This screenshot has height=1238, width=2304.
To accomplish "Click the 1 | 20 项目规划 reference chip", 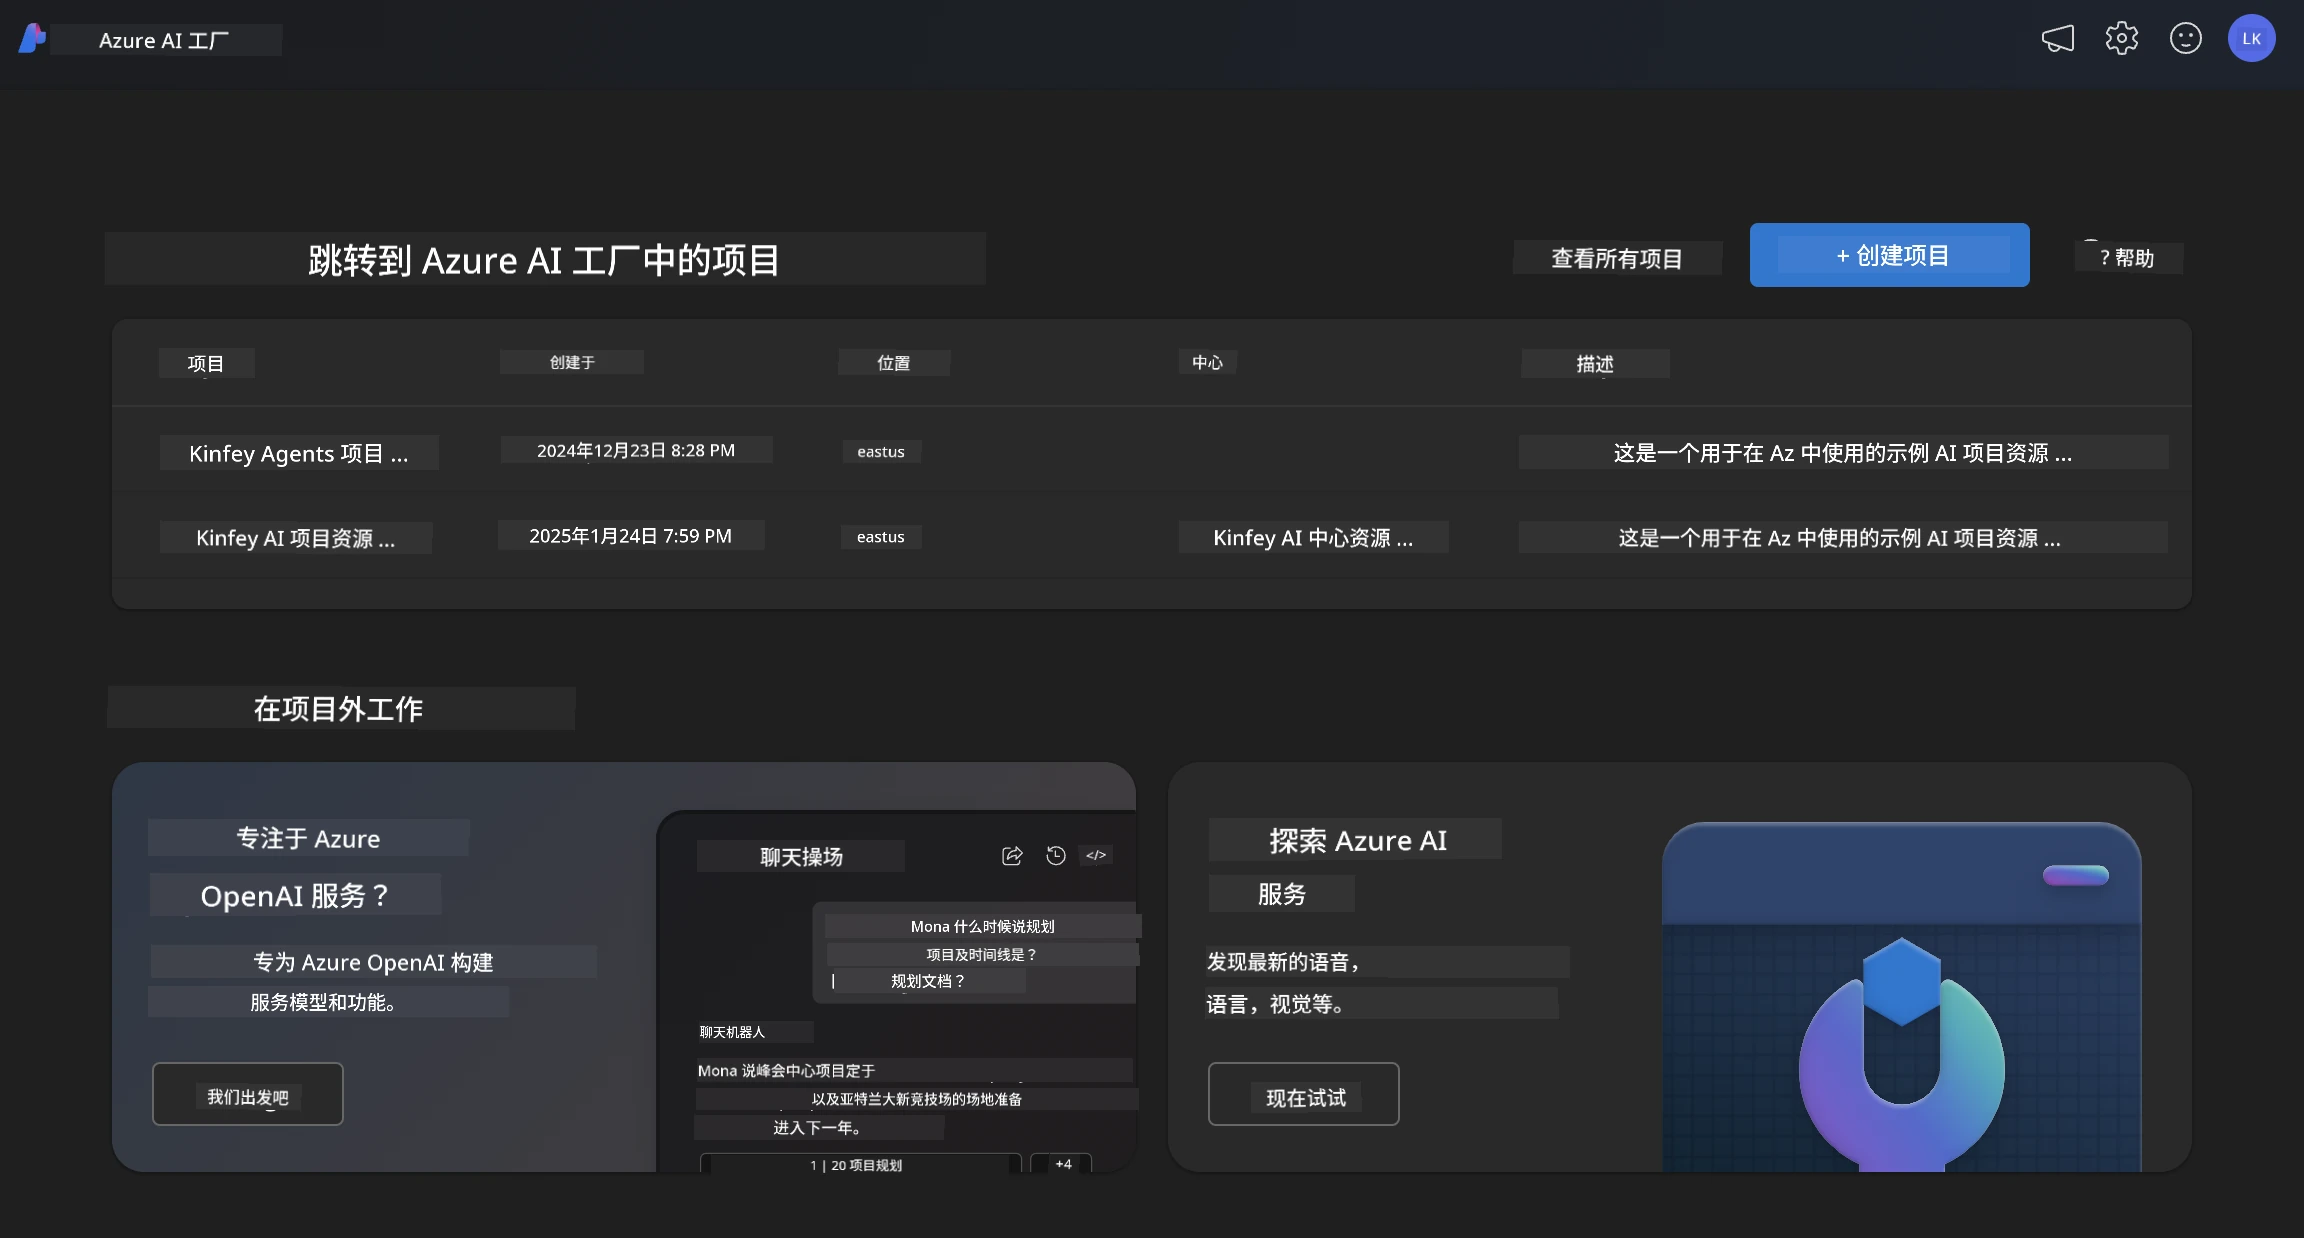I will [x=860, y=1164].
